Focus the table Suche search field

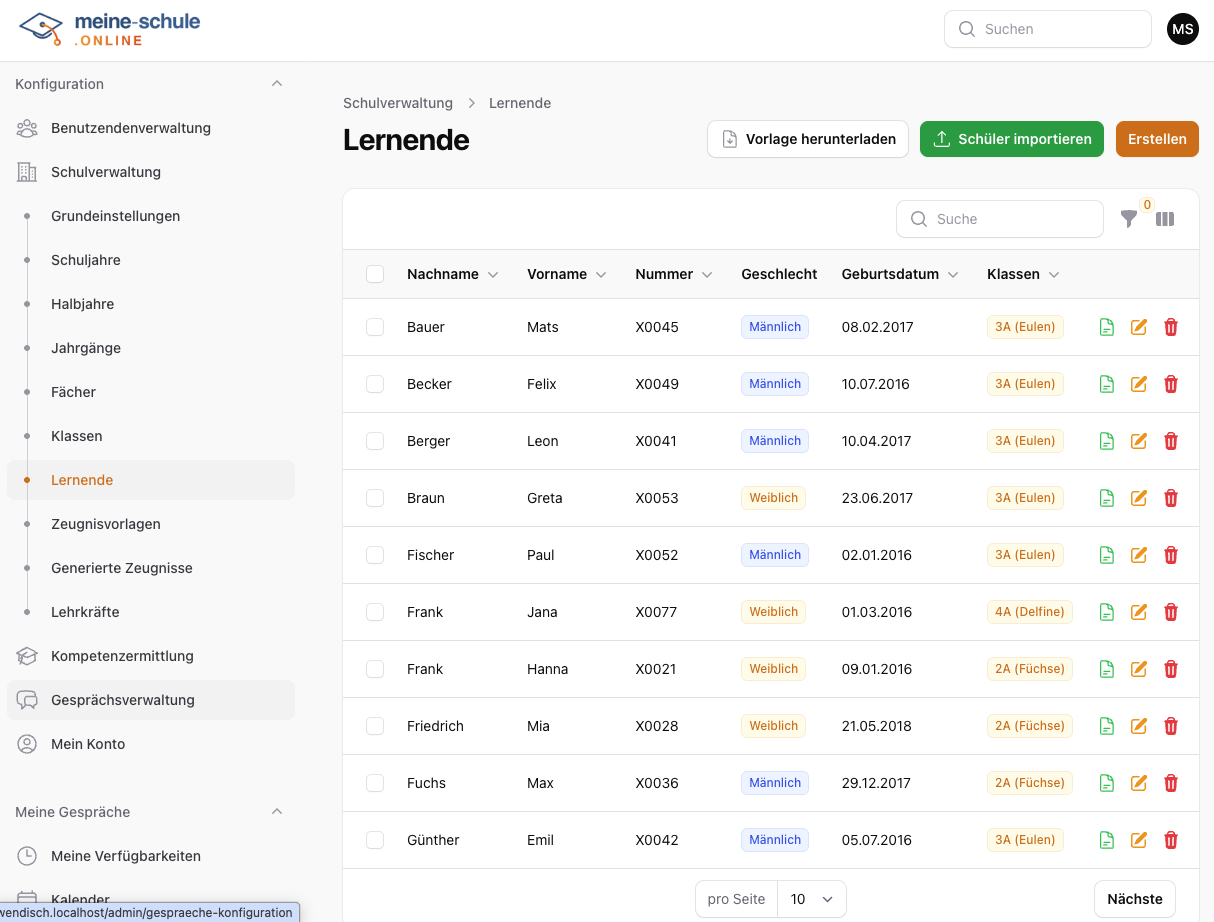click(1000, 219)
